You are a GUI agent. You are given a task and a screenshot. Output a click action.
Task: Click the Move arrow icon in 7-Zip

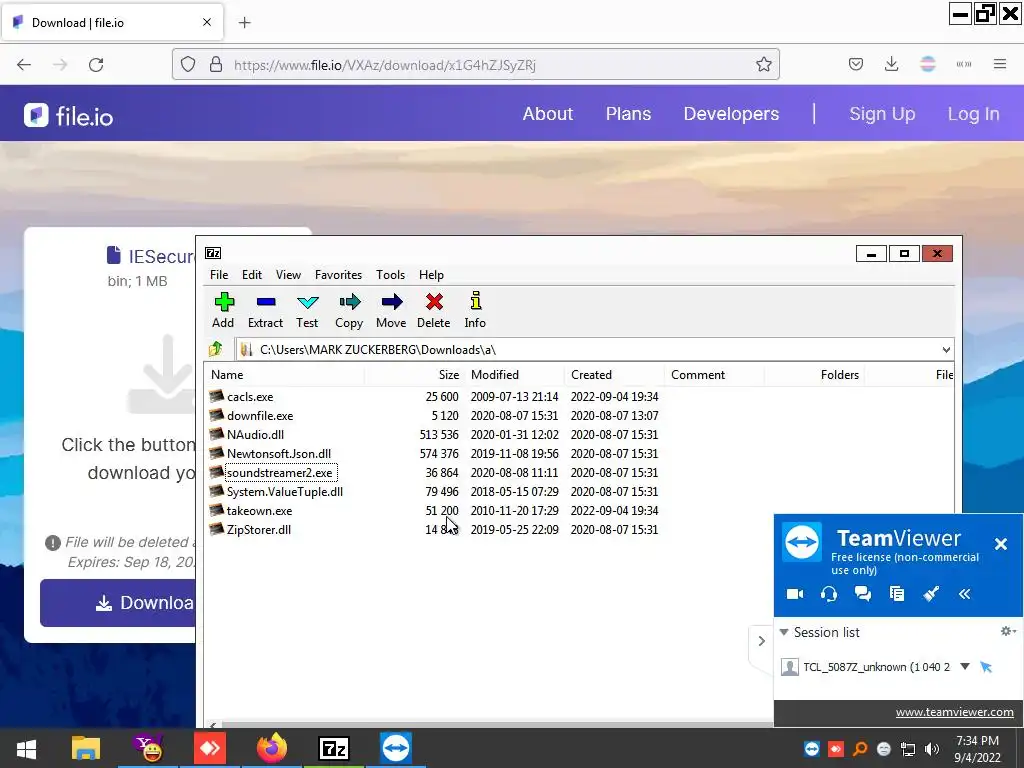pyautogui.click(x=391, y=310)
